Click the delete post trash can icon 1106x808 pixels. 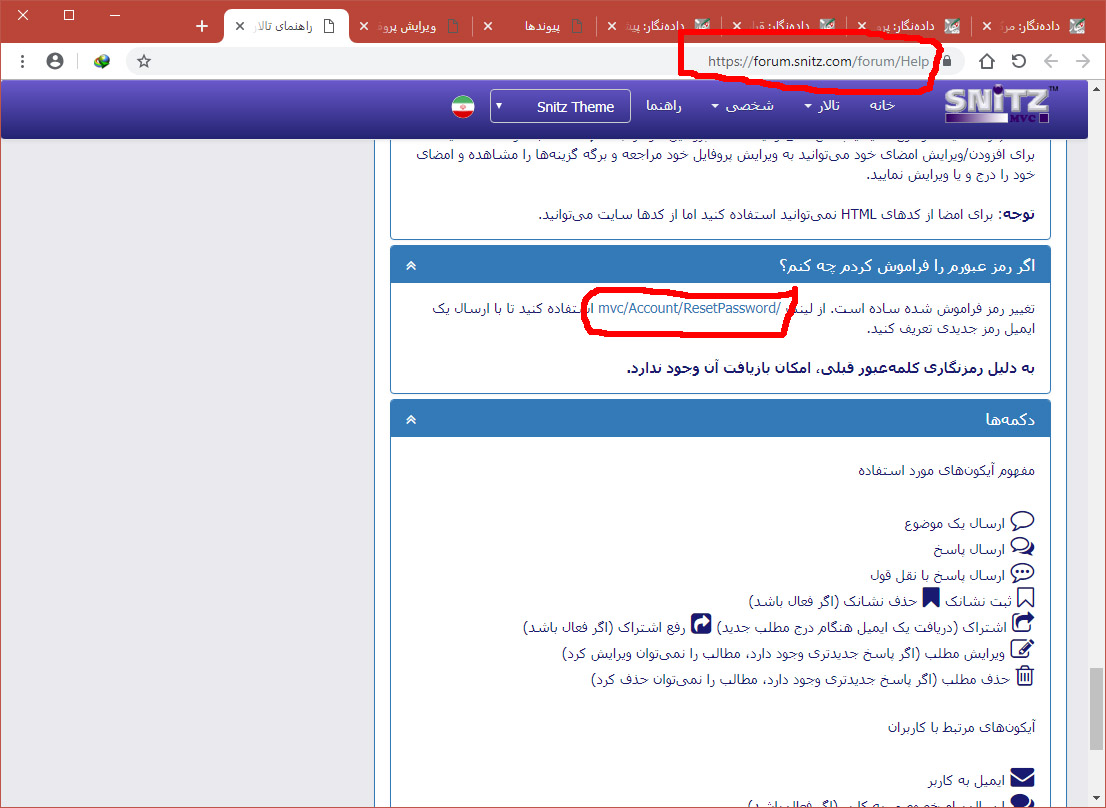tap(1025, 677)
